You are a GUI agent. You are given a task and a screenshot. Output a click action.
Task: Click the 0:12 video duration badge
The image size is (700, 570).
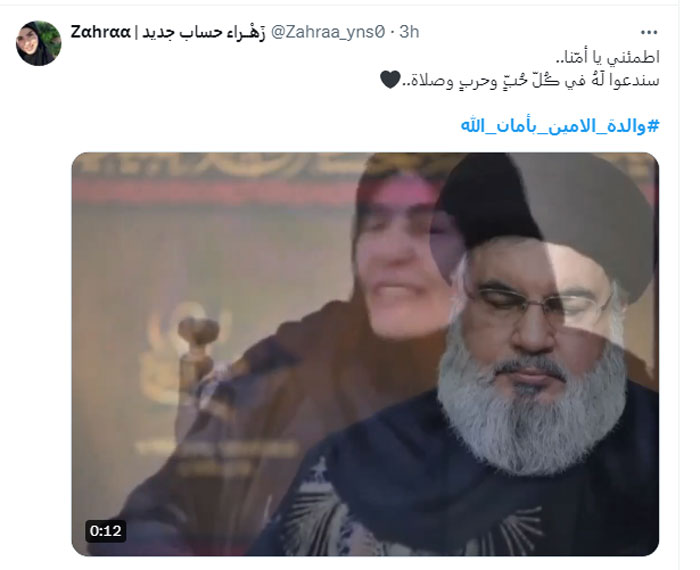(106, 531)
